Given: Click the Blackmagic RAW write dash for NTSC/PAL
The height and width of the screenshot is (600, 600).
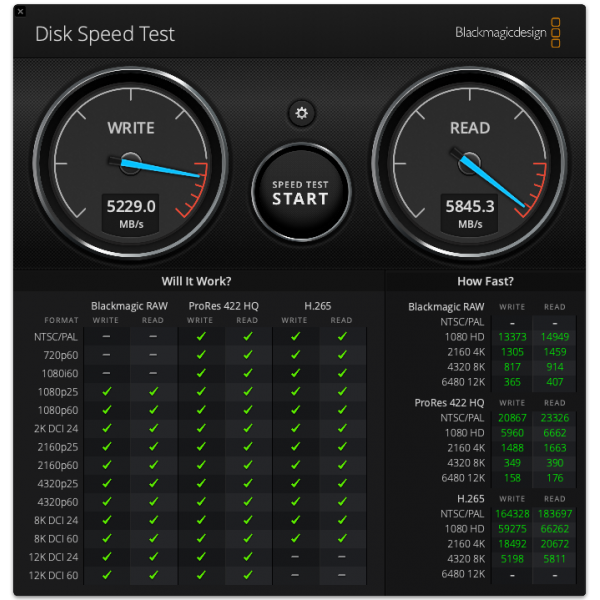Looking at the screenshot, I should tap(106, 337).
